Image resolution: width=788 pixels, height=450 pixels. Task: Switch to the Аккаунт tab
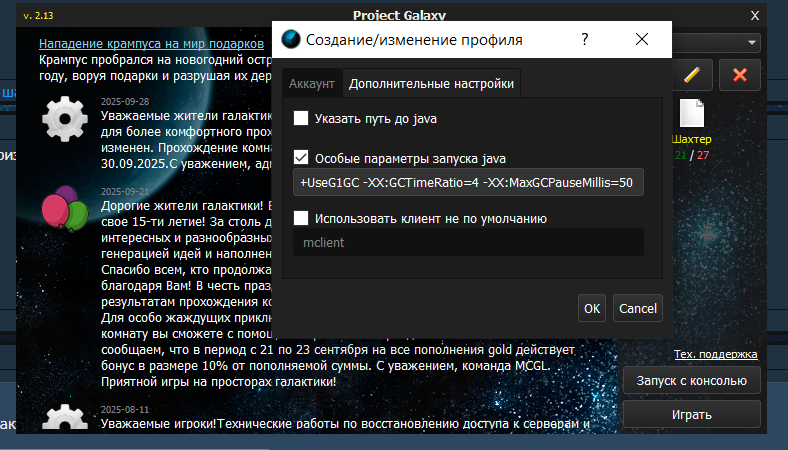(x=311, y=84)
